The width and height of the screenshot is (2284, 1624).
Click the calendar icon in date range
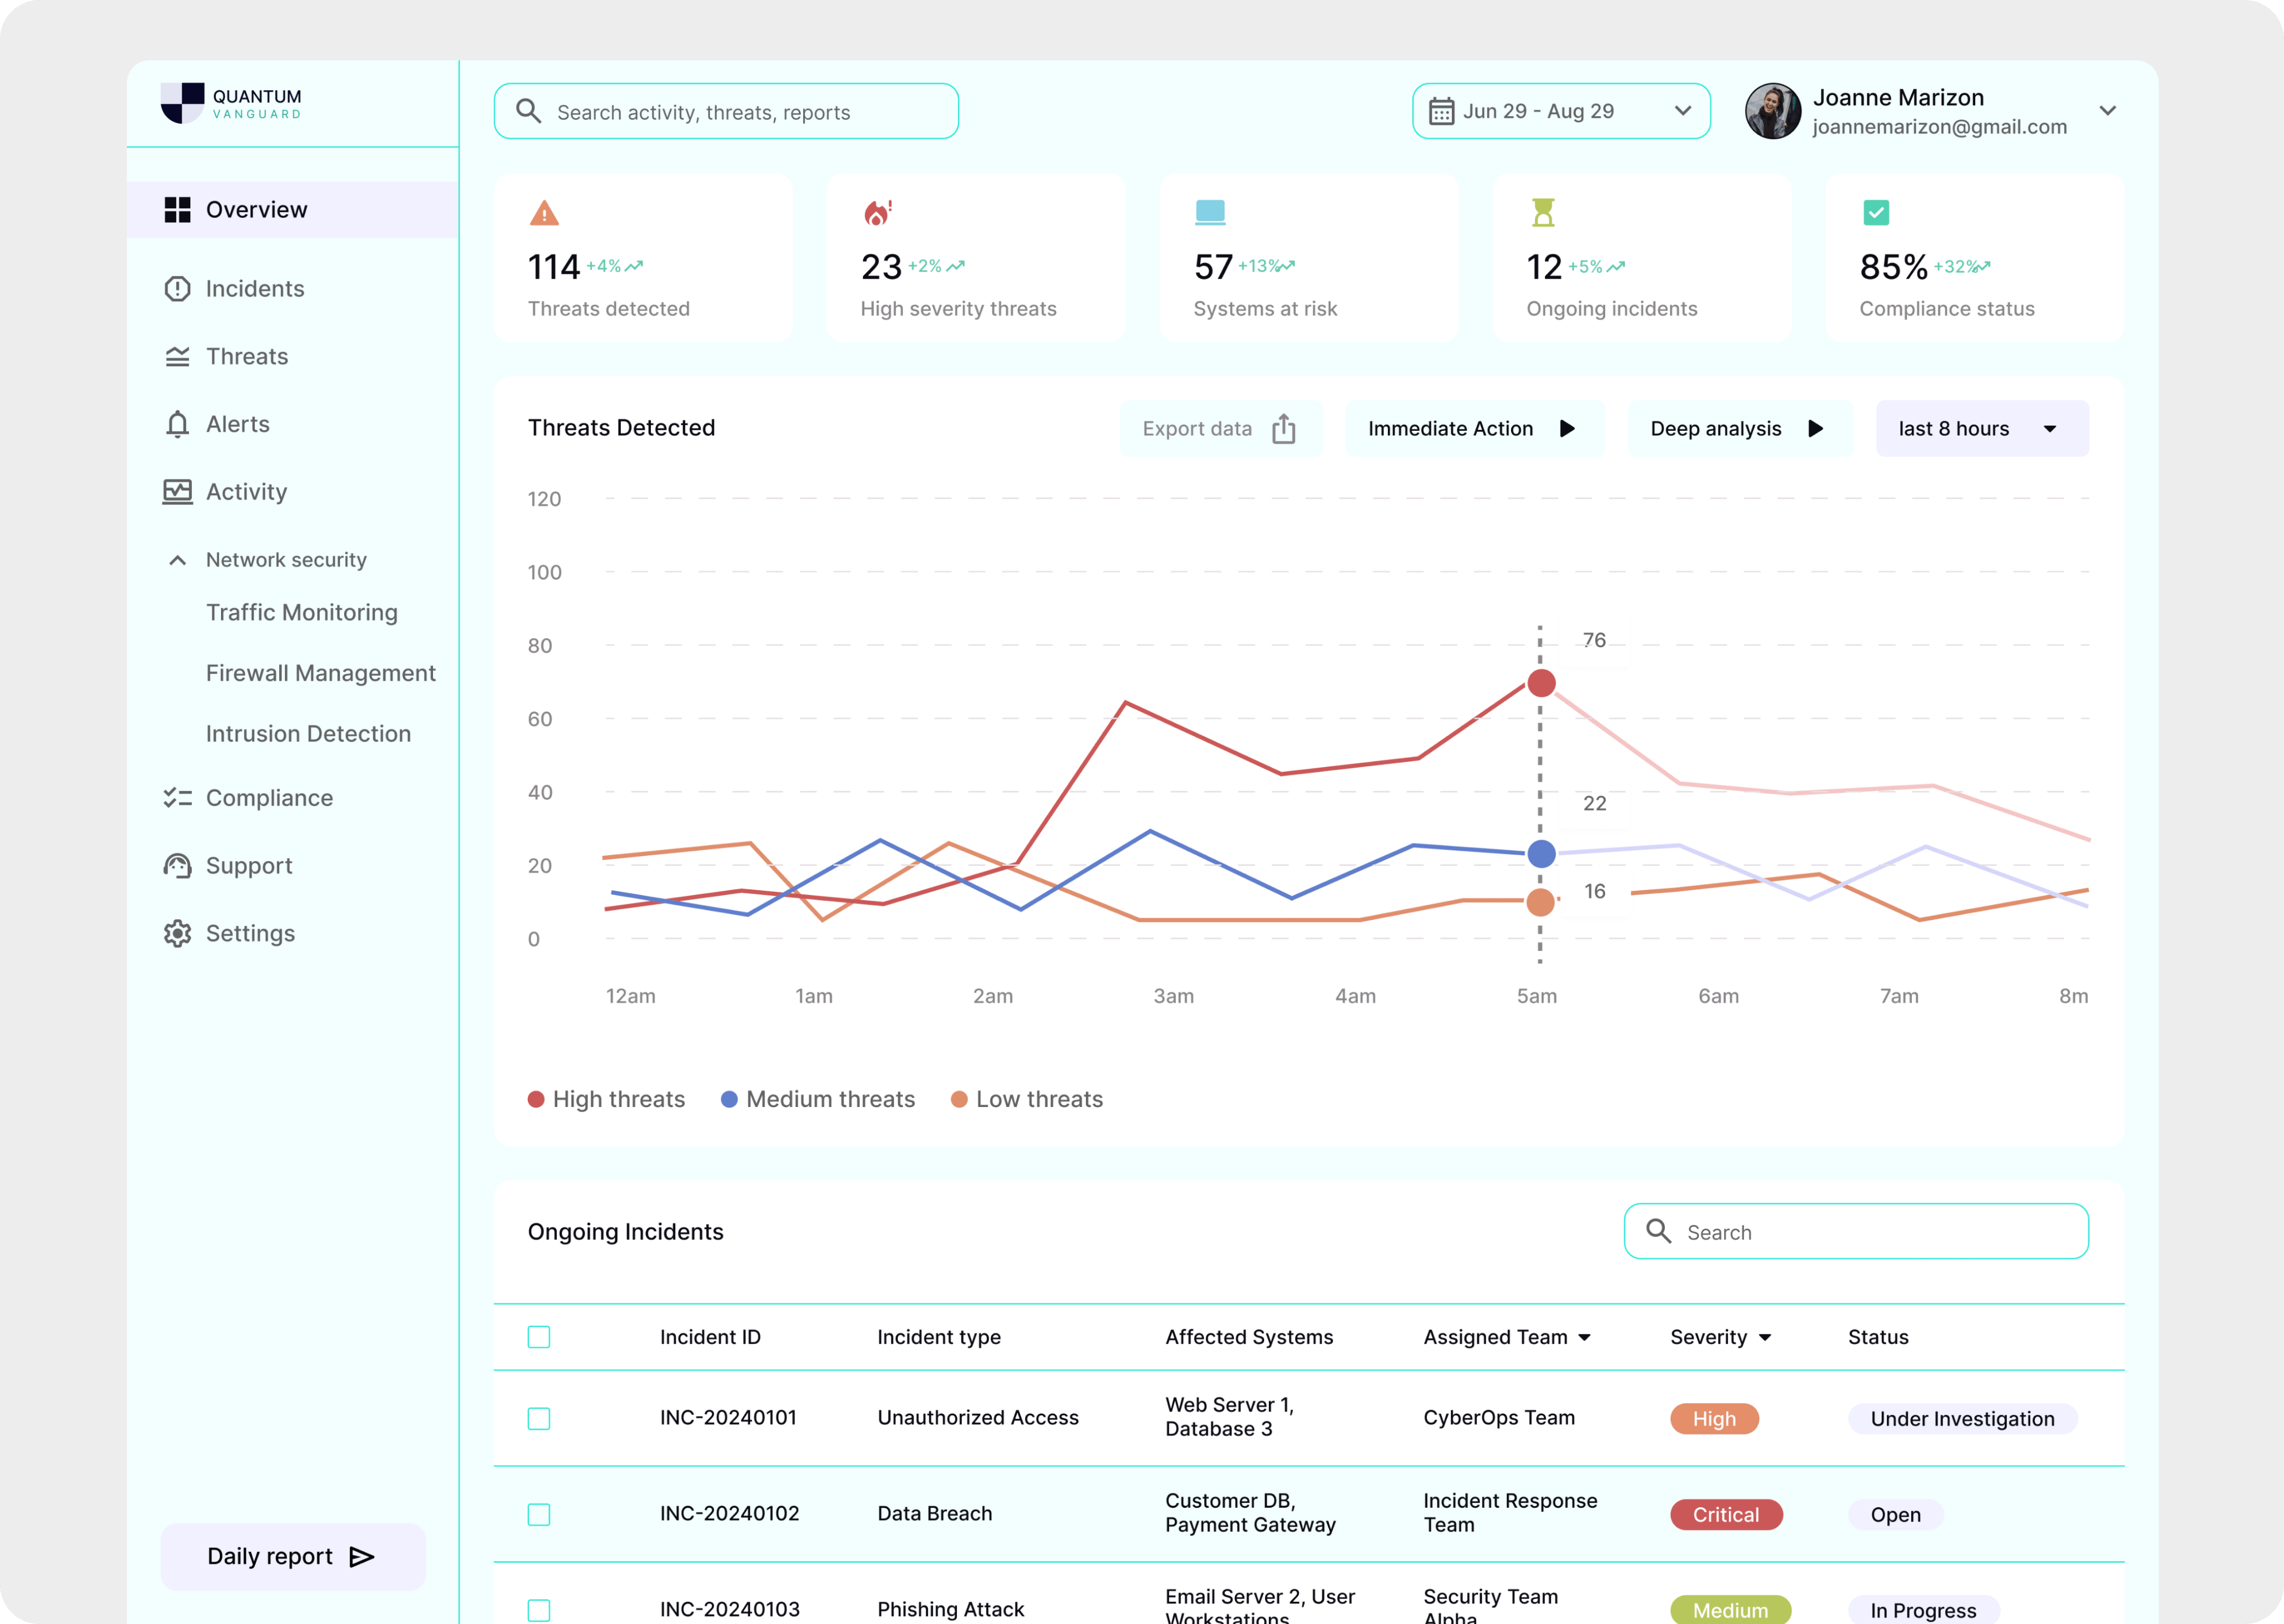pos(1441,111)
